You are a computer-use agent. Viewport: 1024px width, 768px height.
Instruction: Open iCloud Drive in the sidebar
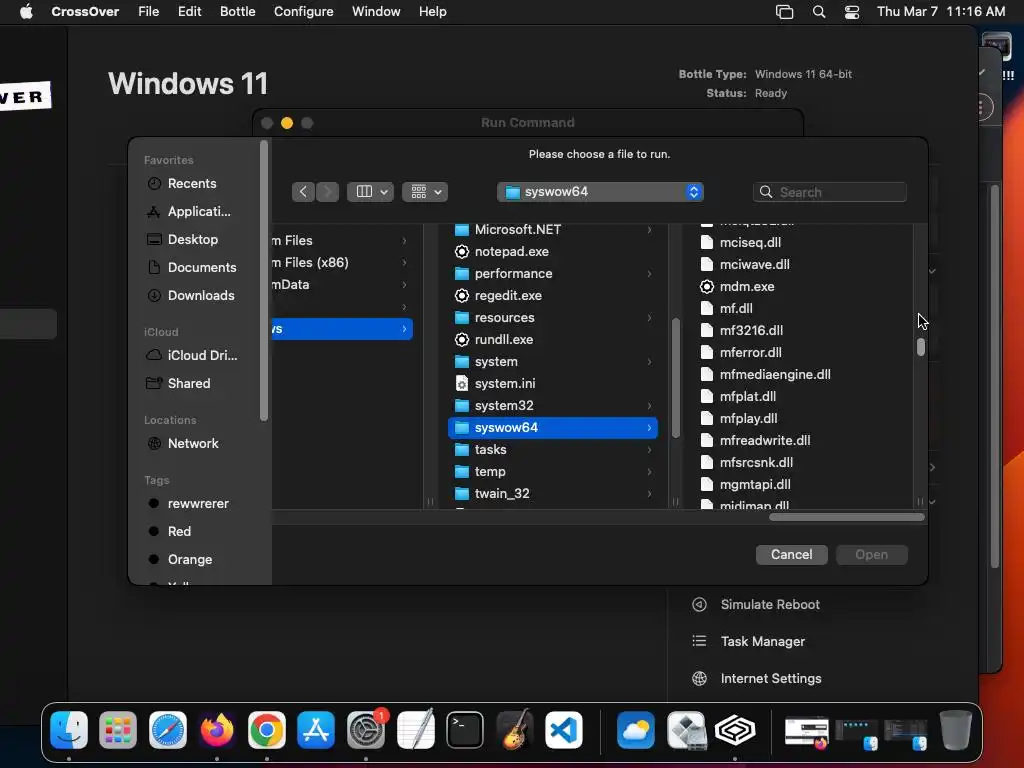click(202, 355)
